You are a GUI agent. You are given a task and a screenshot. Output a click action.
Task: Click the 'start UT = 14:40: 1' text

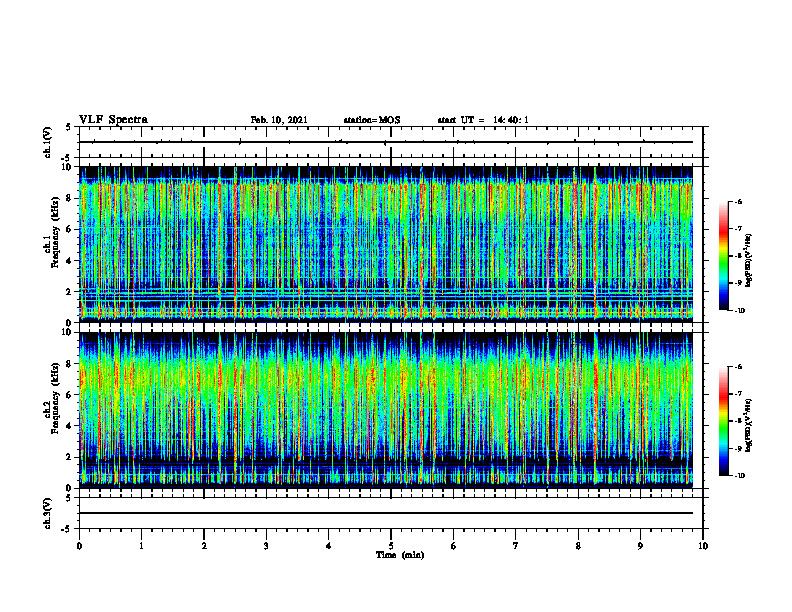pyautogui.click(x=483, y=120)
